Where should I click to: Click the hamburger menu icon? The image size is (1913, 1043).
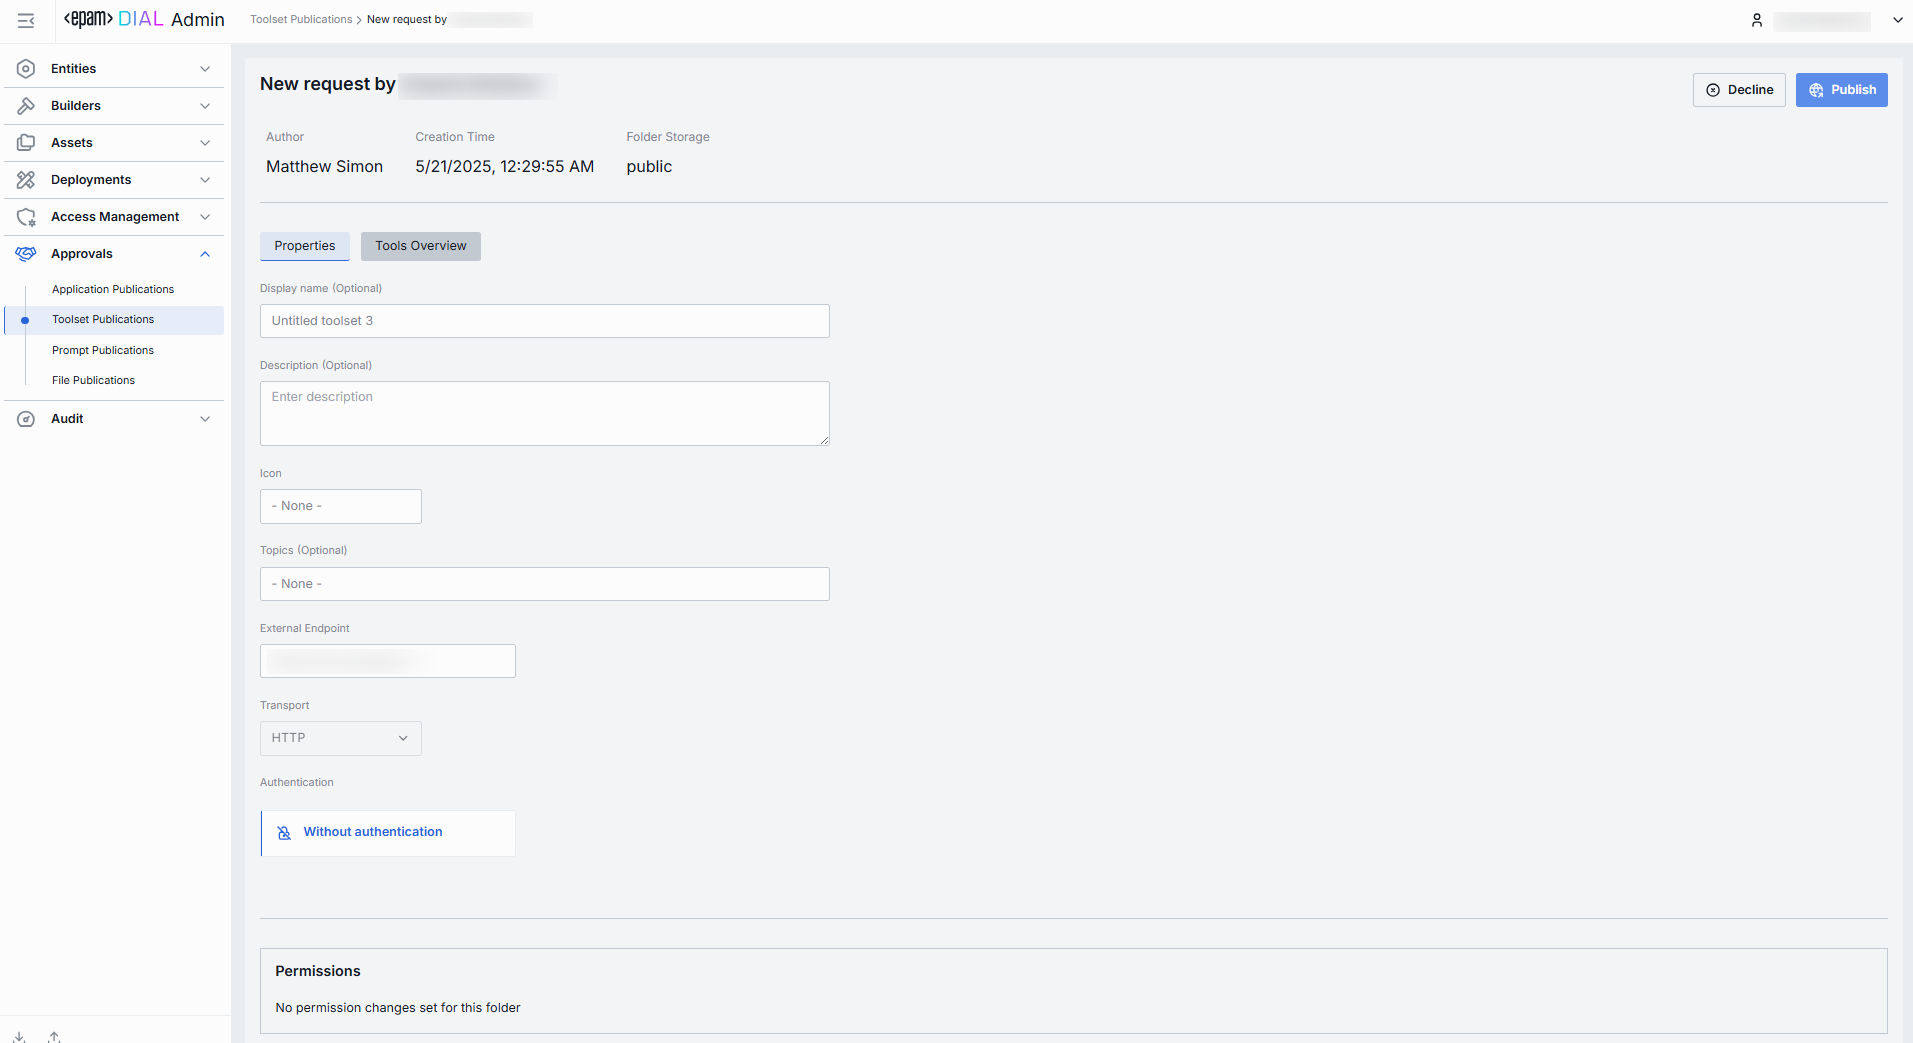pos(26,20)
